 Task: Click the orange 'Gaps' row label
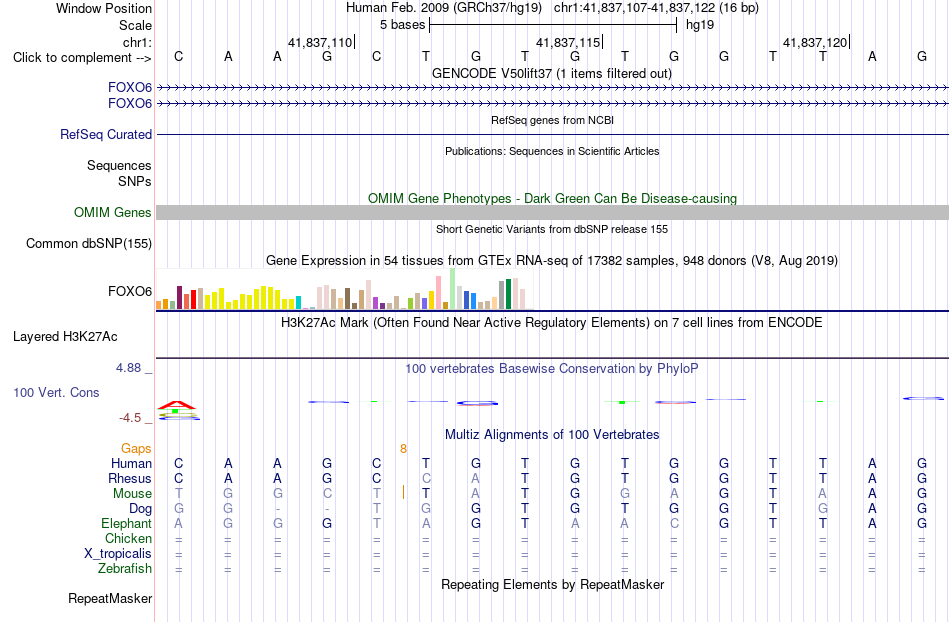click(x=136, y=448)
